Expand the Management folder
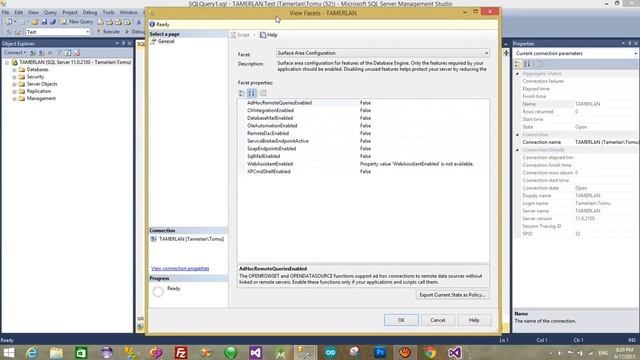Image resolution: width=640 pixels, height=360 pixels. pyautogui.click(x=14, y=99)
